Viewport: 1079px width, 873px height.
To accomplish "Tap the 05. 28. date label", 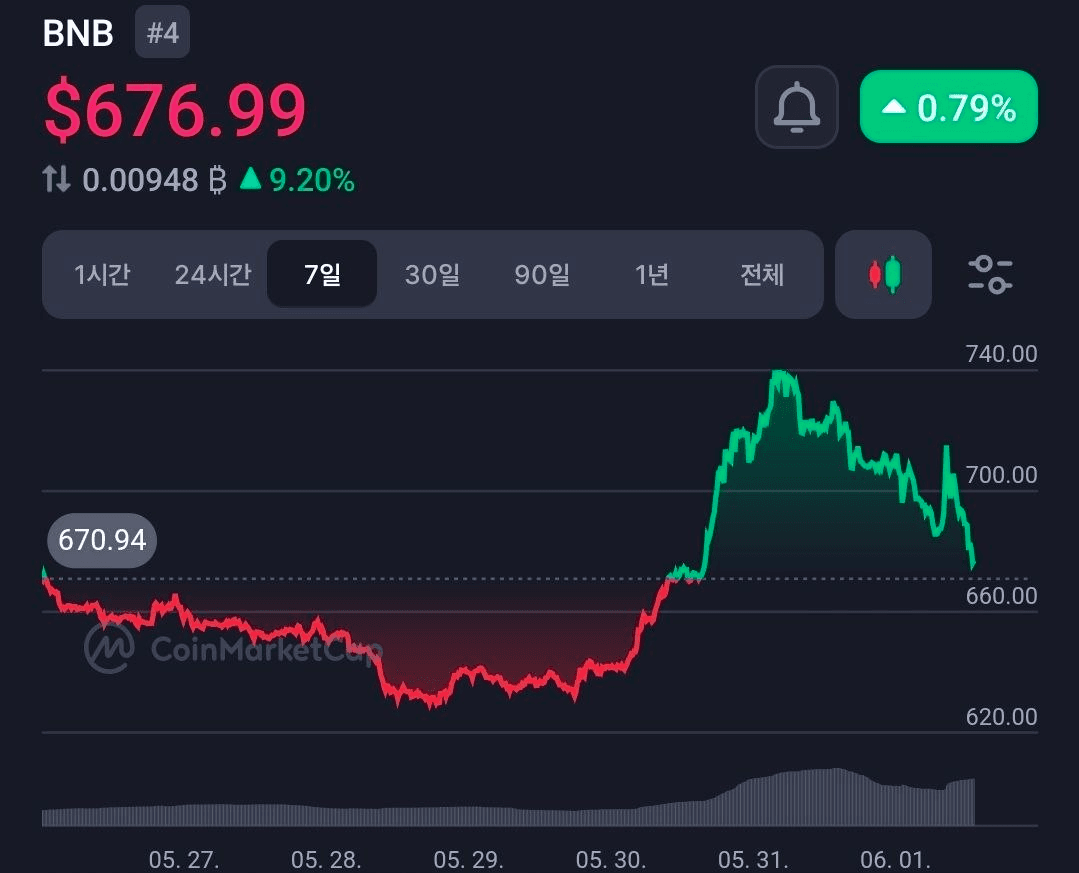I will 326,860.
